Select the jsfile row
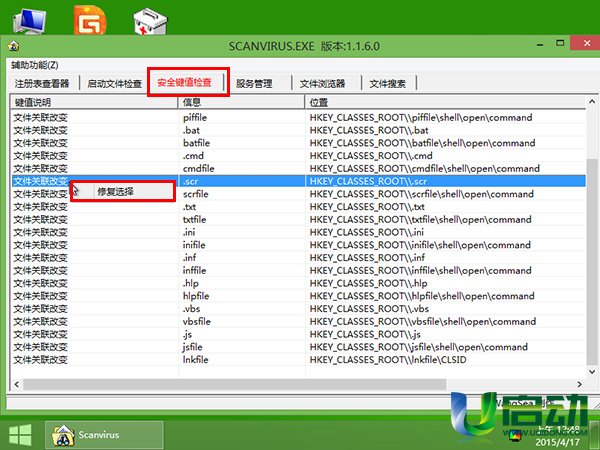The image size is (600, 450). [x=298, y=347]
